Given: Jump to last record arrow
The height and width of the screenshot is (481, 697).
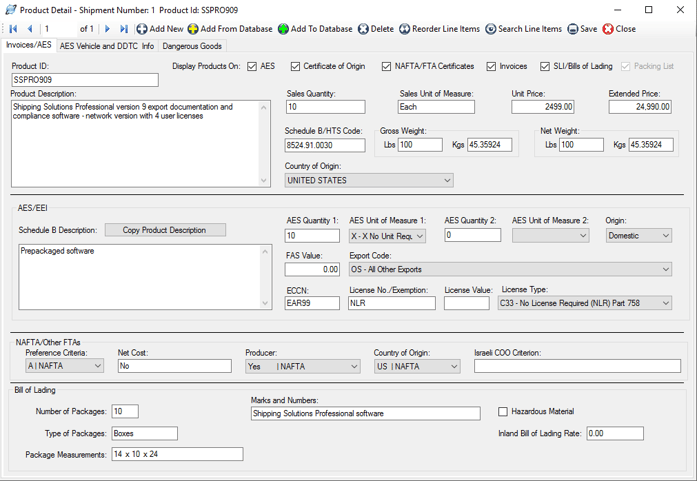Looking at the screenshot, I should 124,29.
